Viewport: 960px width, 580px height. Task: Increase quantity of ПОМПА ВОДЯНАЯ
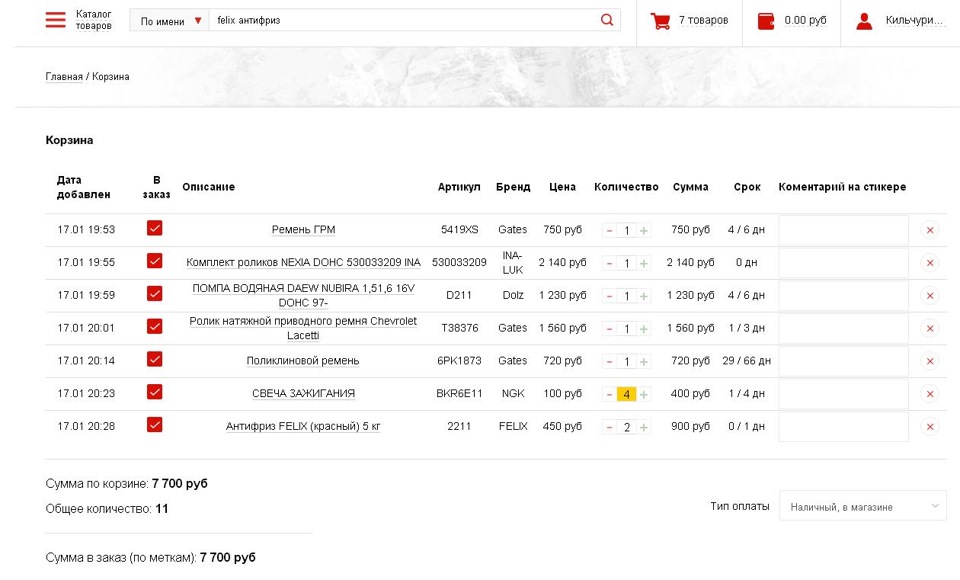[643, 296]
